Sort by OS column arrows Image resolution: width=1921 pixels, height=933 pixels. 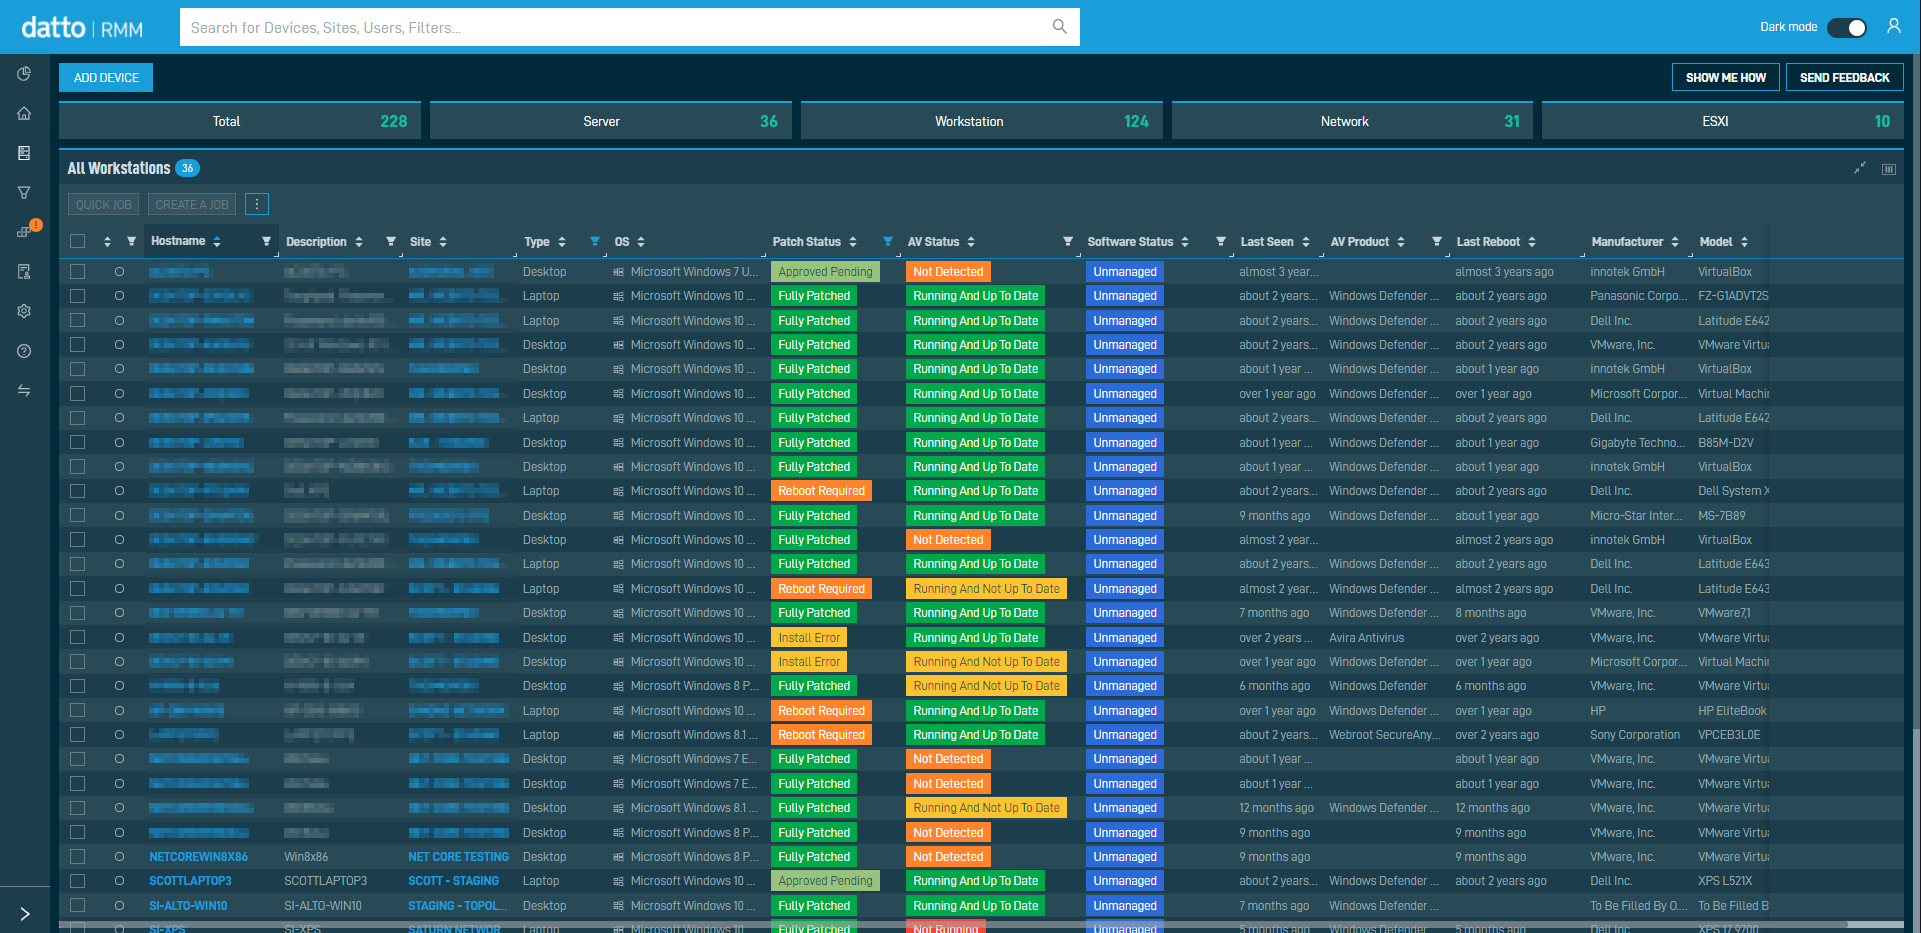(x=641, y=242)
